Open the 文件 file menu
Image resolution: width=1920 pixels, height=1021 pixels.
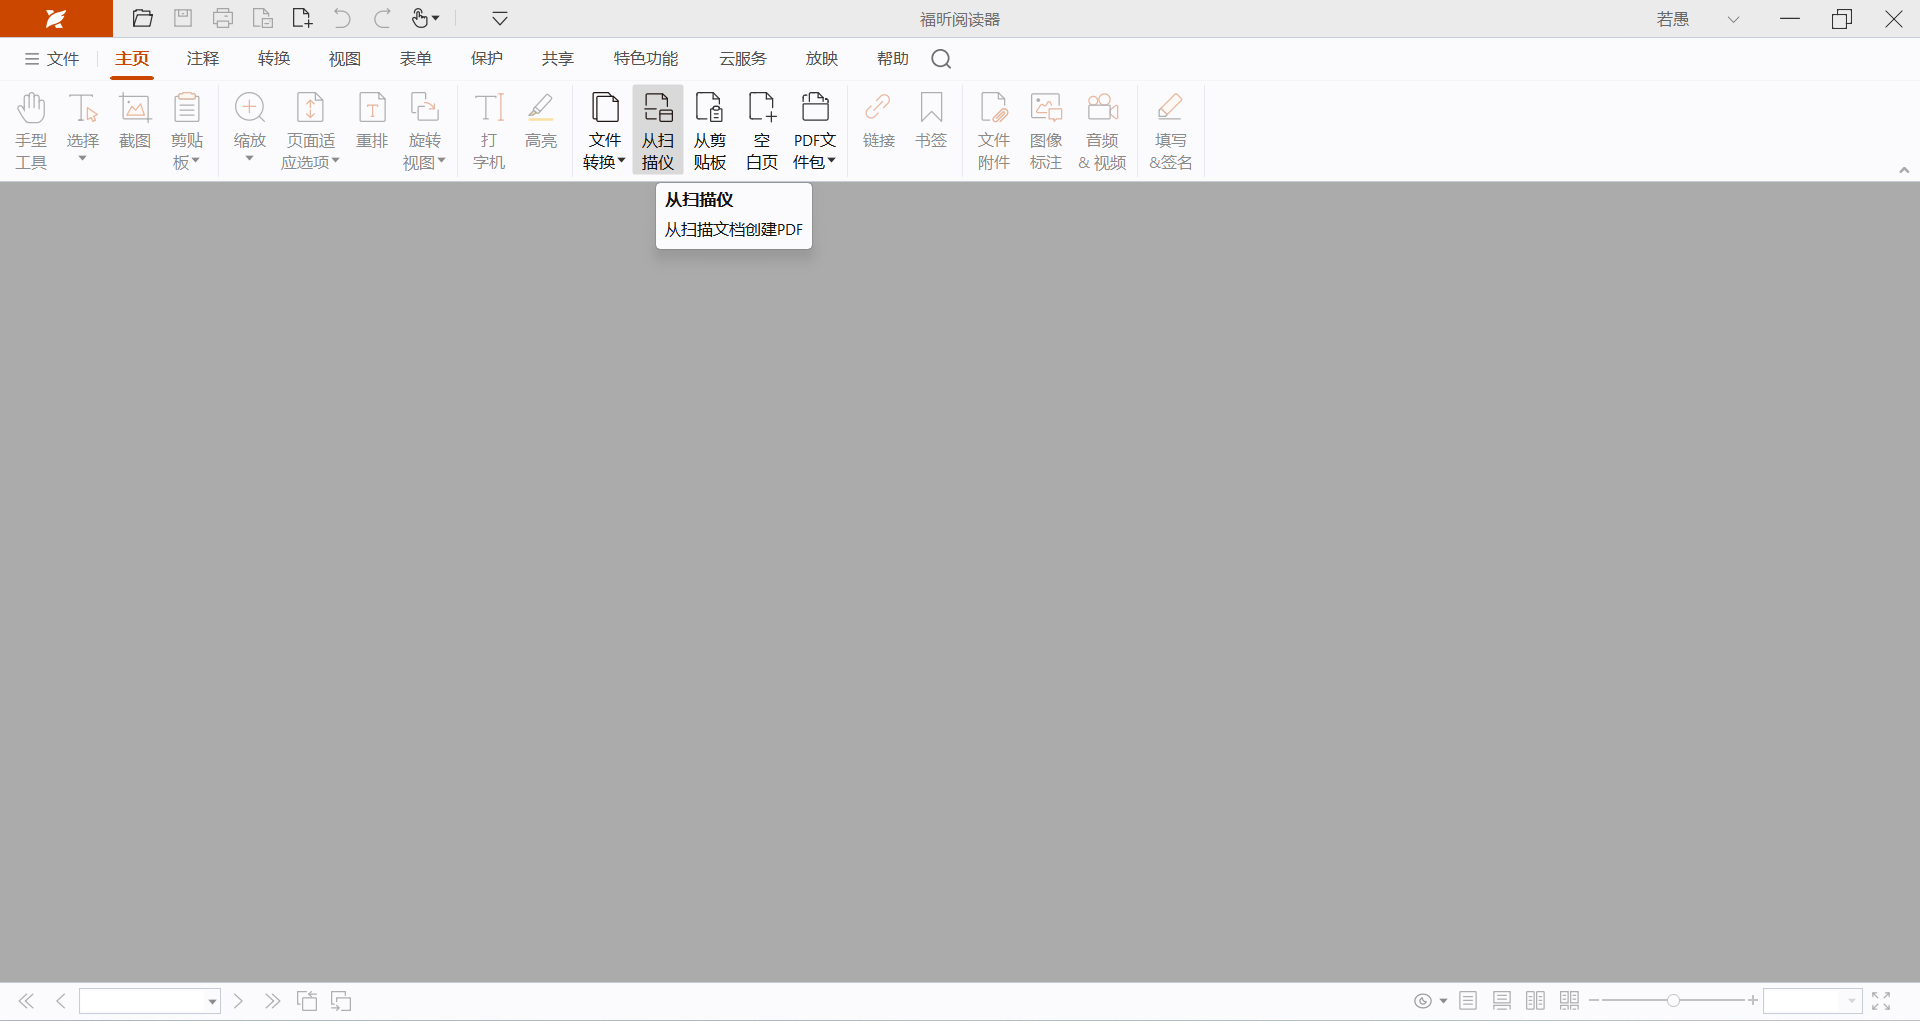pyautogui.click(x=52, y=59)
